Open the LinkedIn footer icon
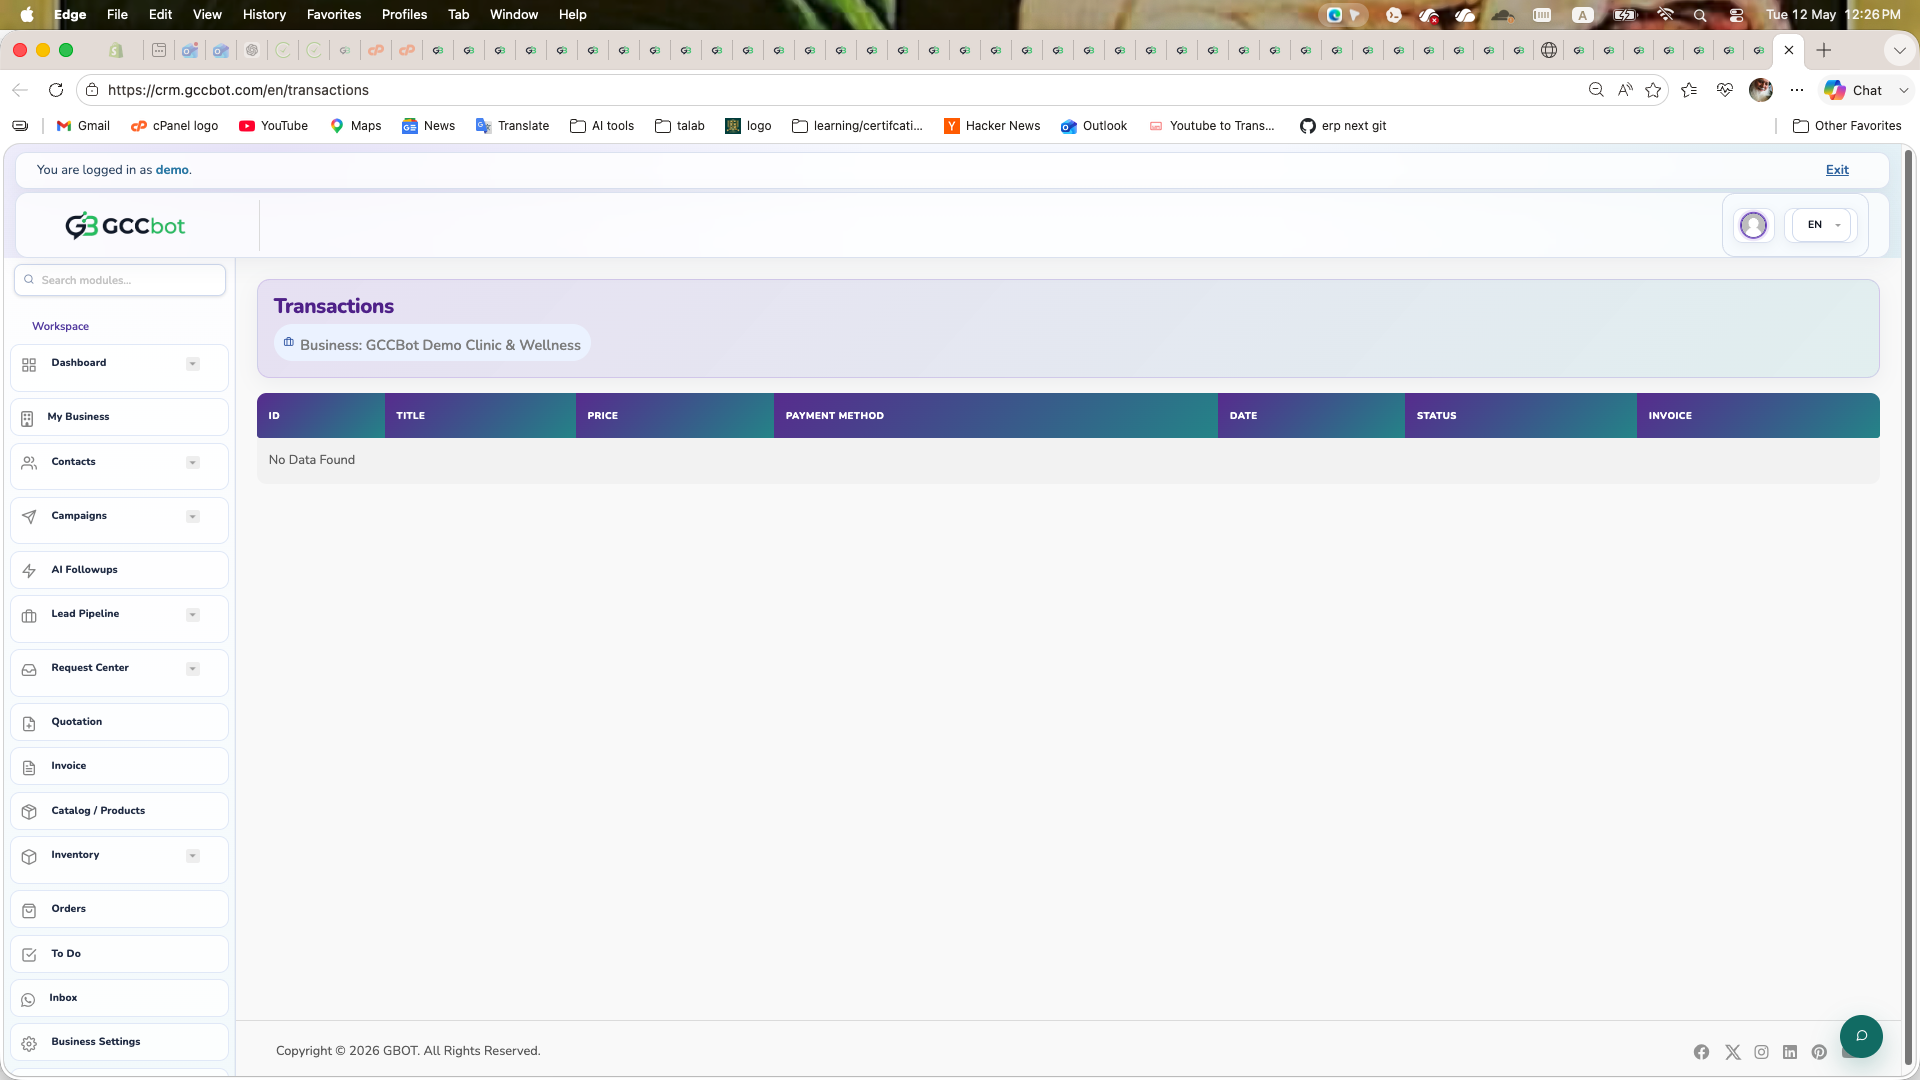 coord(1790,1052)
